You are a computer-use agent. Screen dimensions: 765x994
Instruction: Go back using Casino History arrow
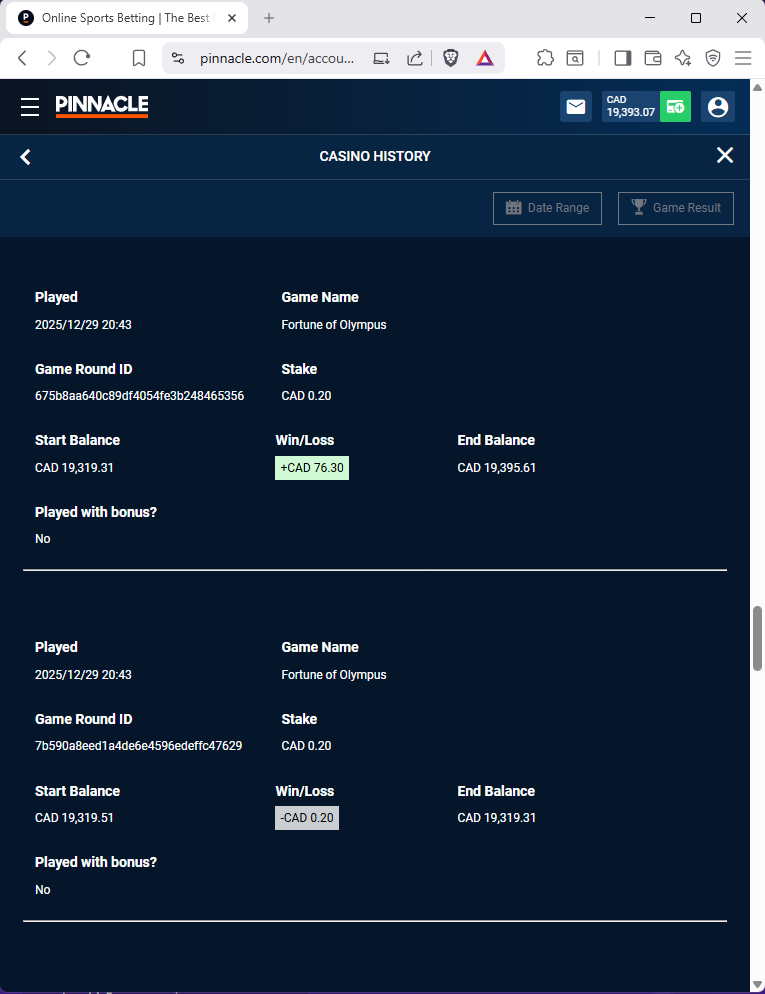(x=26, y=156)
